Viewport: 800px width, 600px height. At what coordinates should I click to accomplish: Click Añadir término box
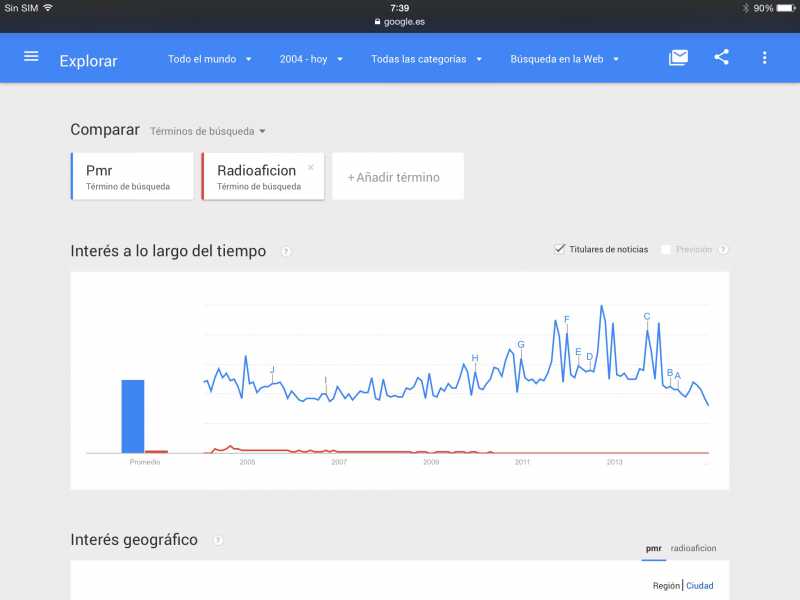pyautogui.click(x=398, y=176)
